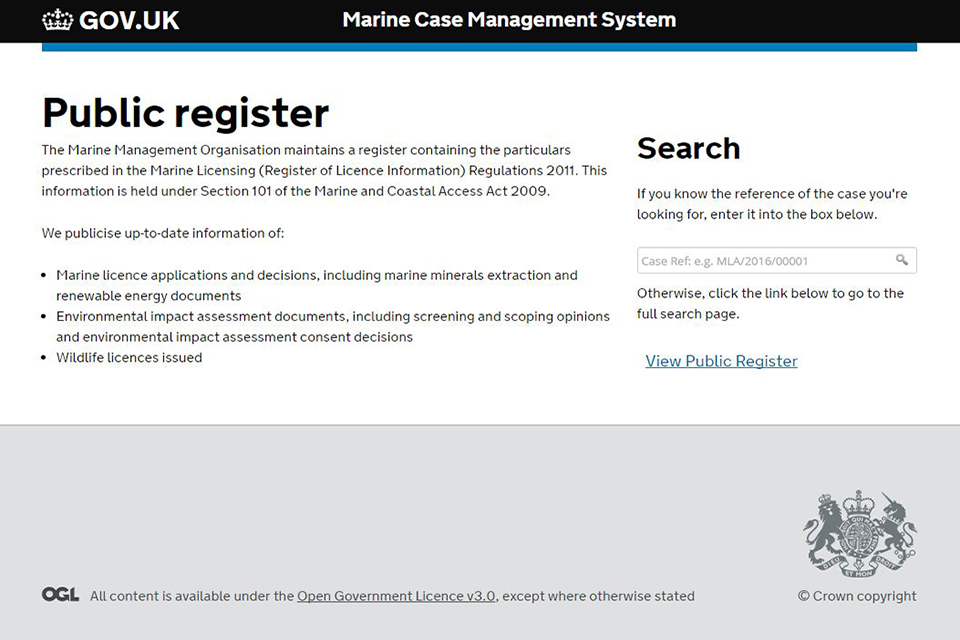The image size is (960, 640).
Task: Select the Wildlife licences issued bullet
Action: [129, 357]
